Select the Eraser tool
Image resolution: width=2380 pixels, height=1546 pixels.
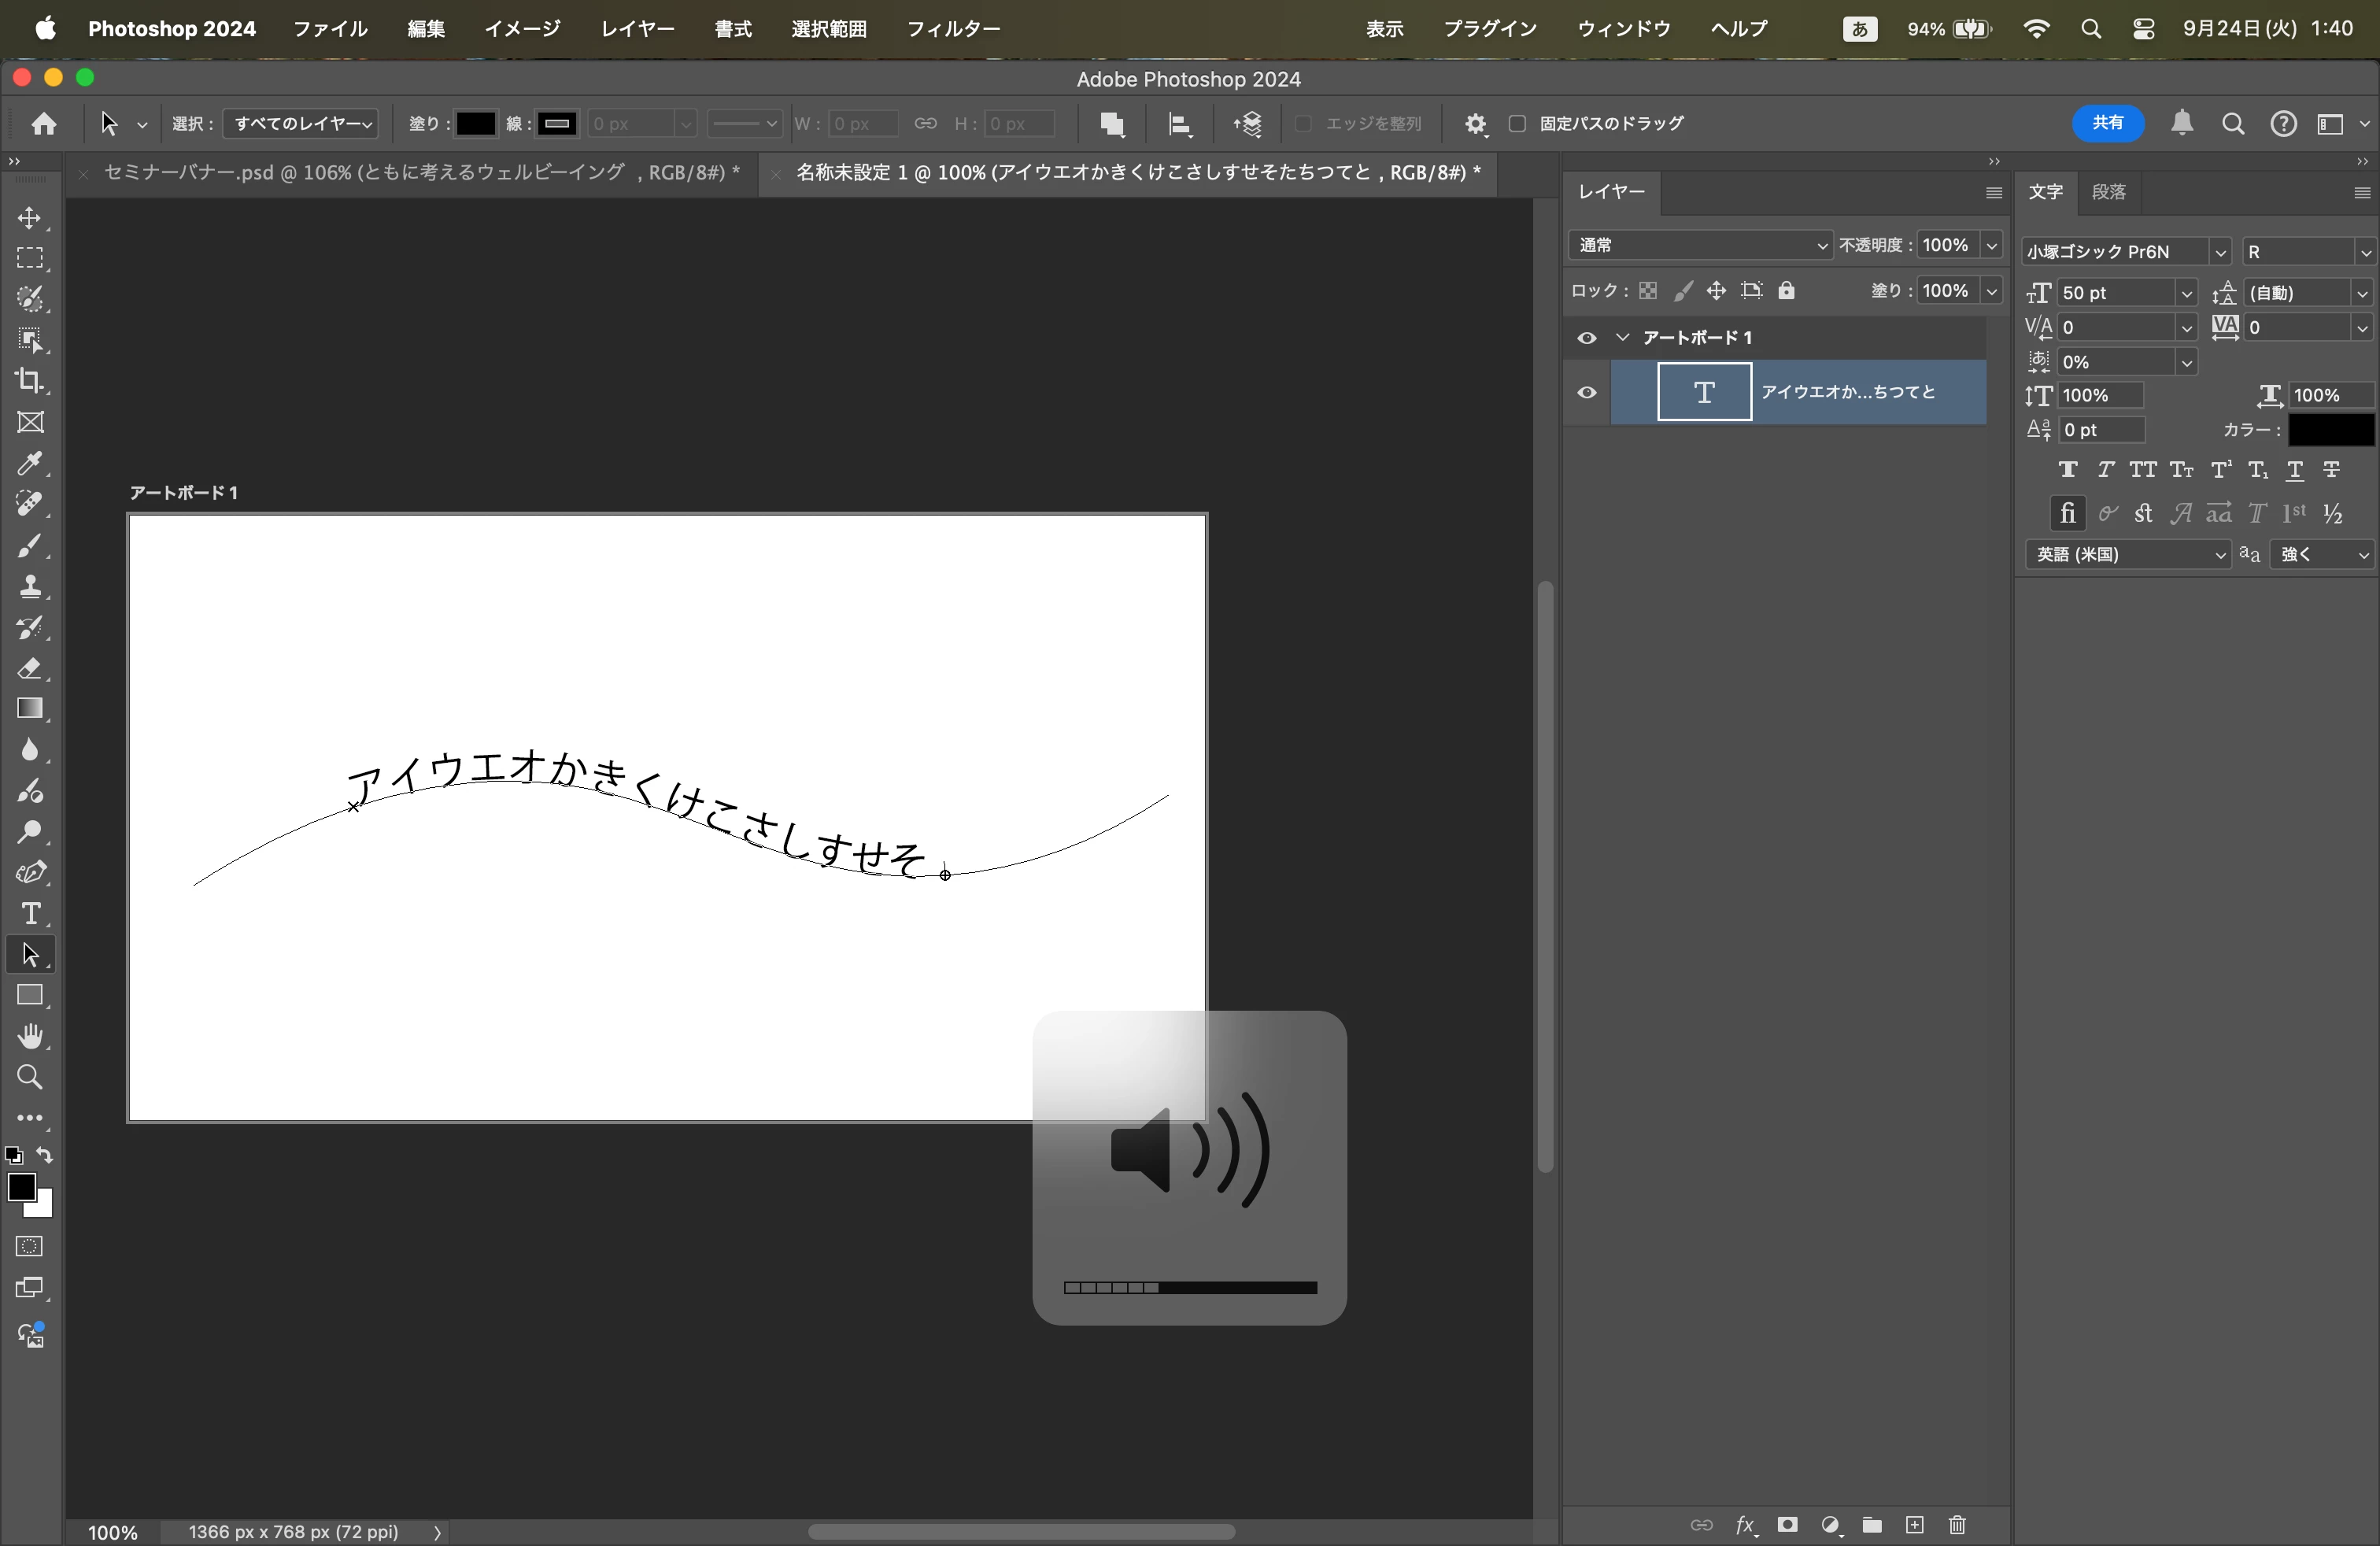30,668
